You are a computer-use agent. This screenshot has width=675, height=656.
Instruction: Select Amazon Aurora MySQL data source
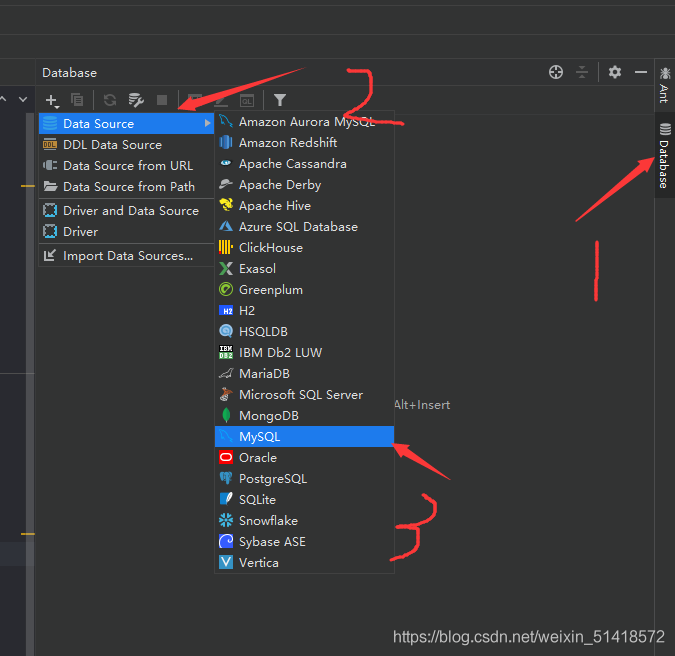(x=304, y=122)
